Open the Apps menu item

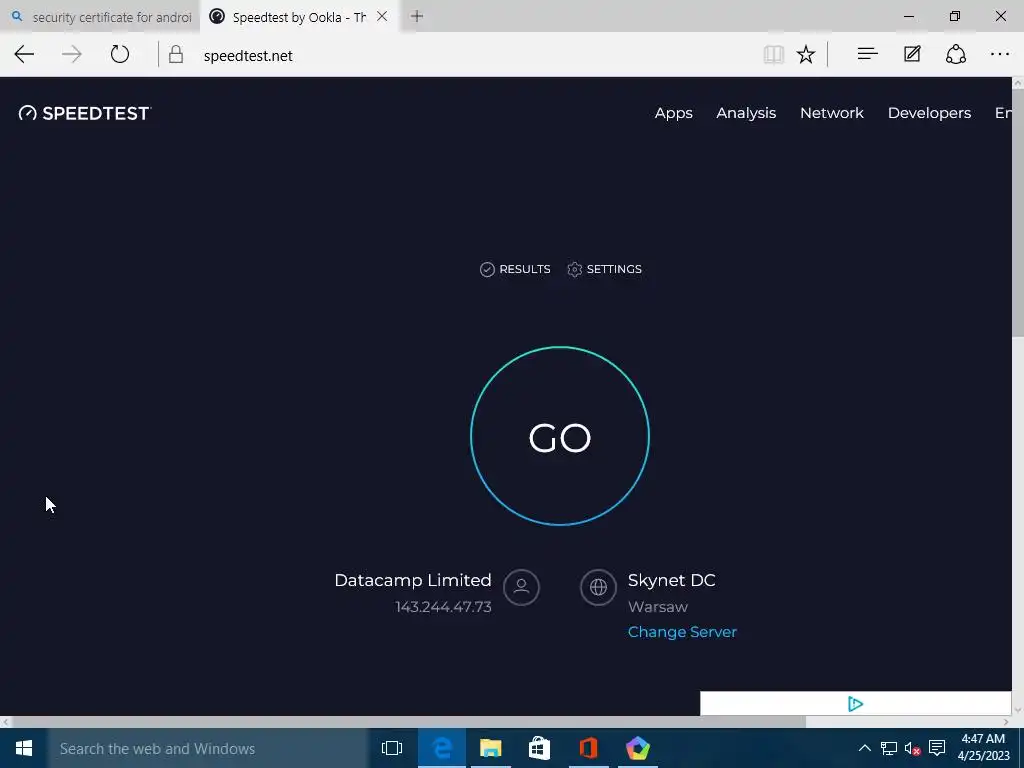(x=673, y=113)
